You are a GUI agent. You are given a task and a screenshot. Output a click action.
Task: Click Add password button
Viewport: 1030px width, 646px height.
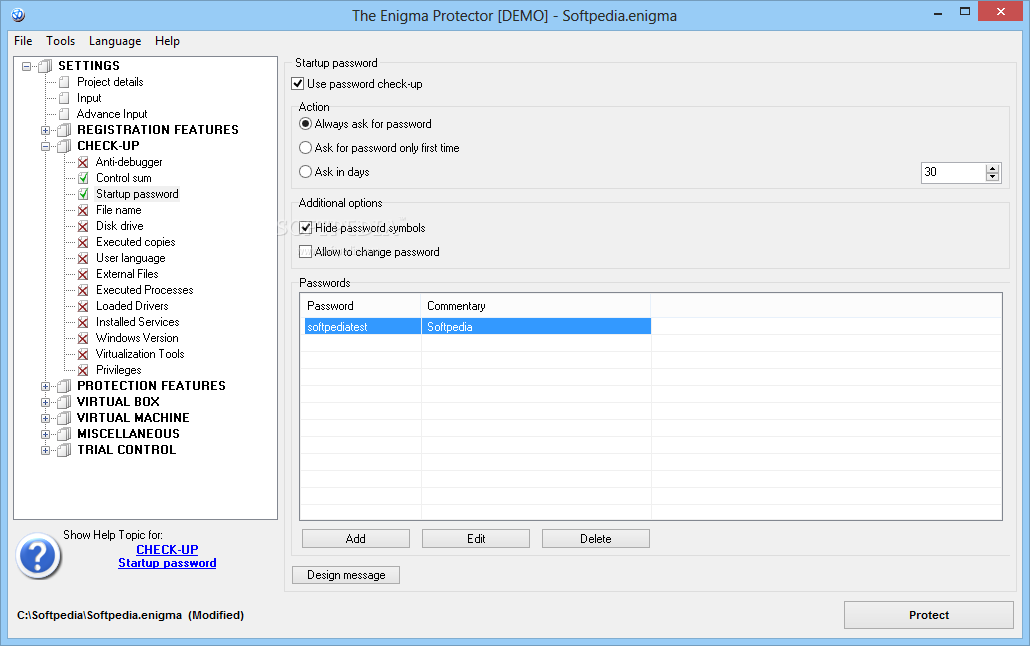[355, 539]
